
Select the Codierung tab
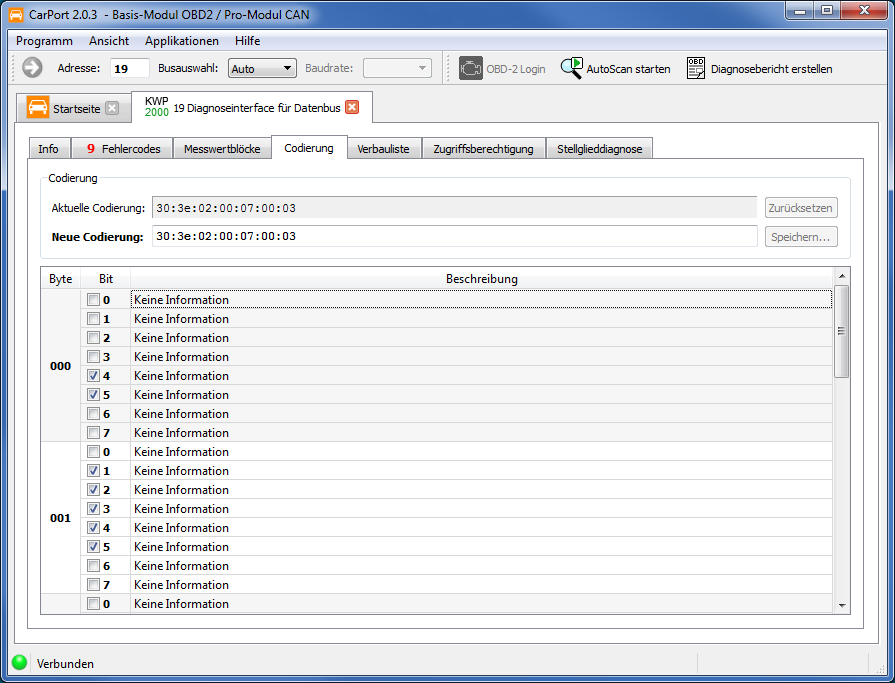coord(309,148)
